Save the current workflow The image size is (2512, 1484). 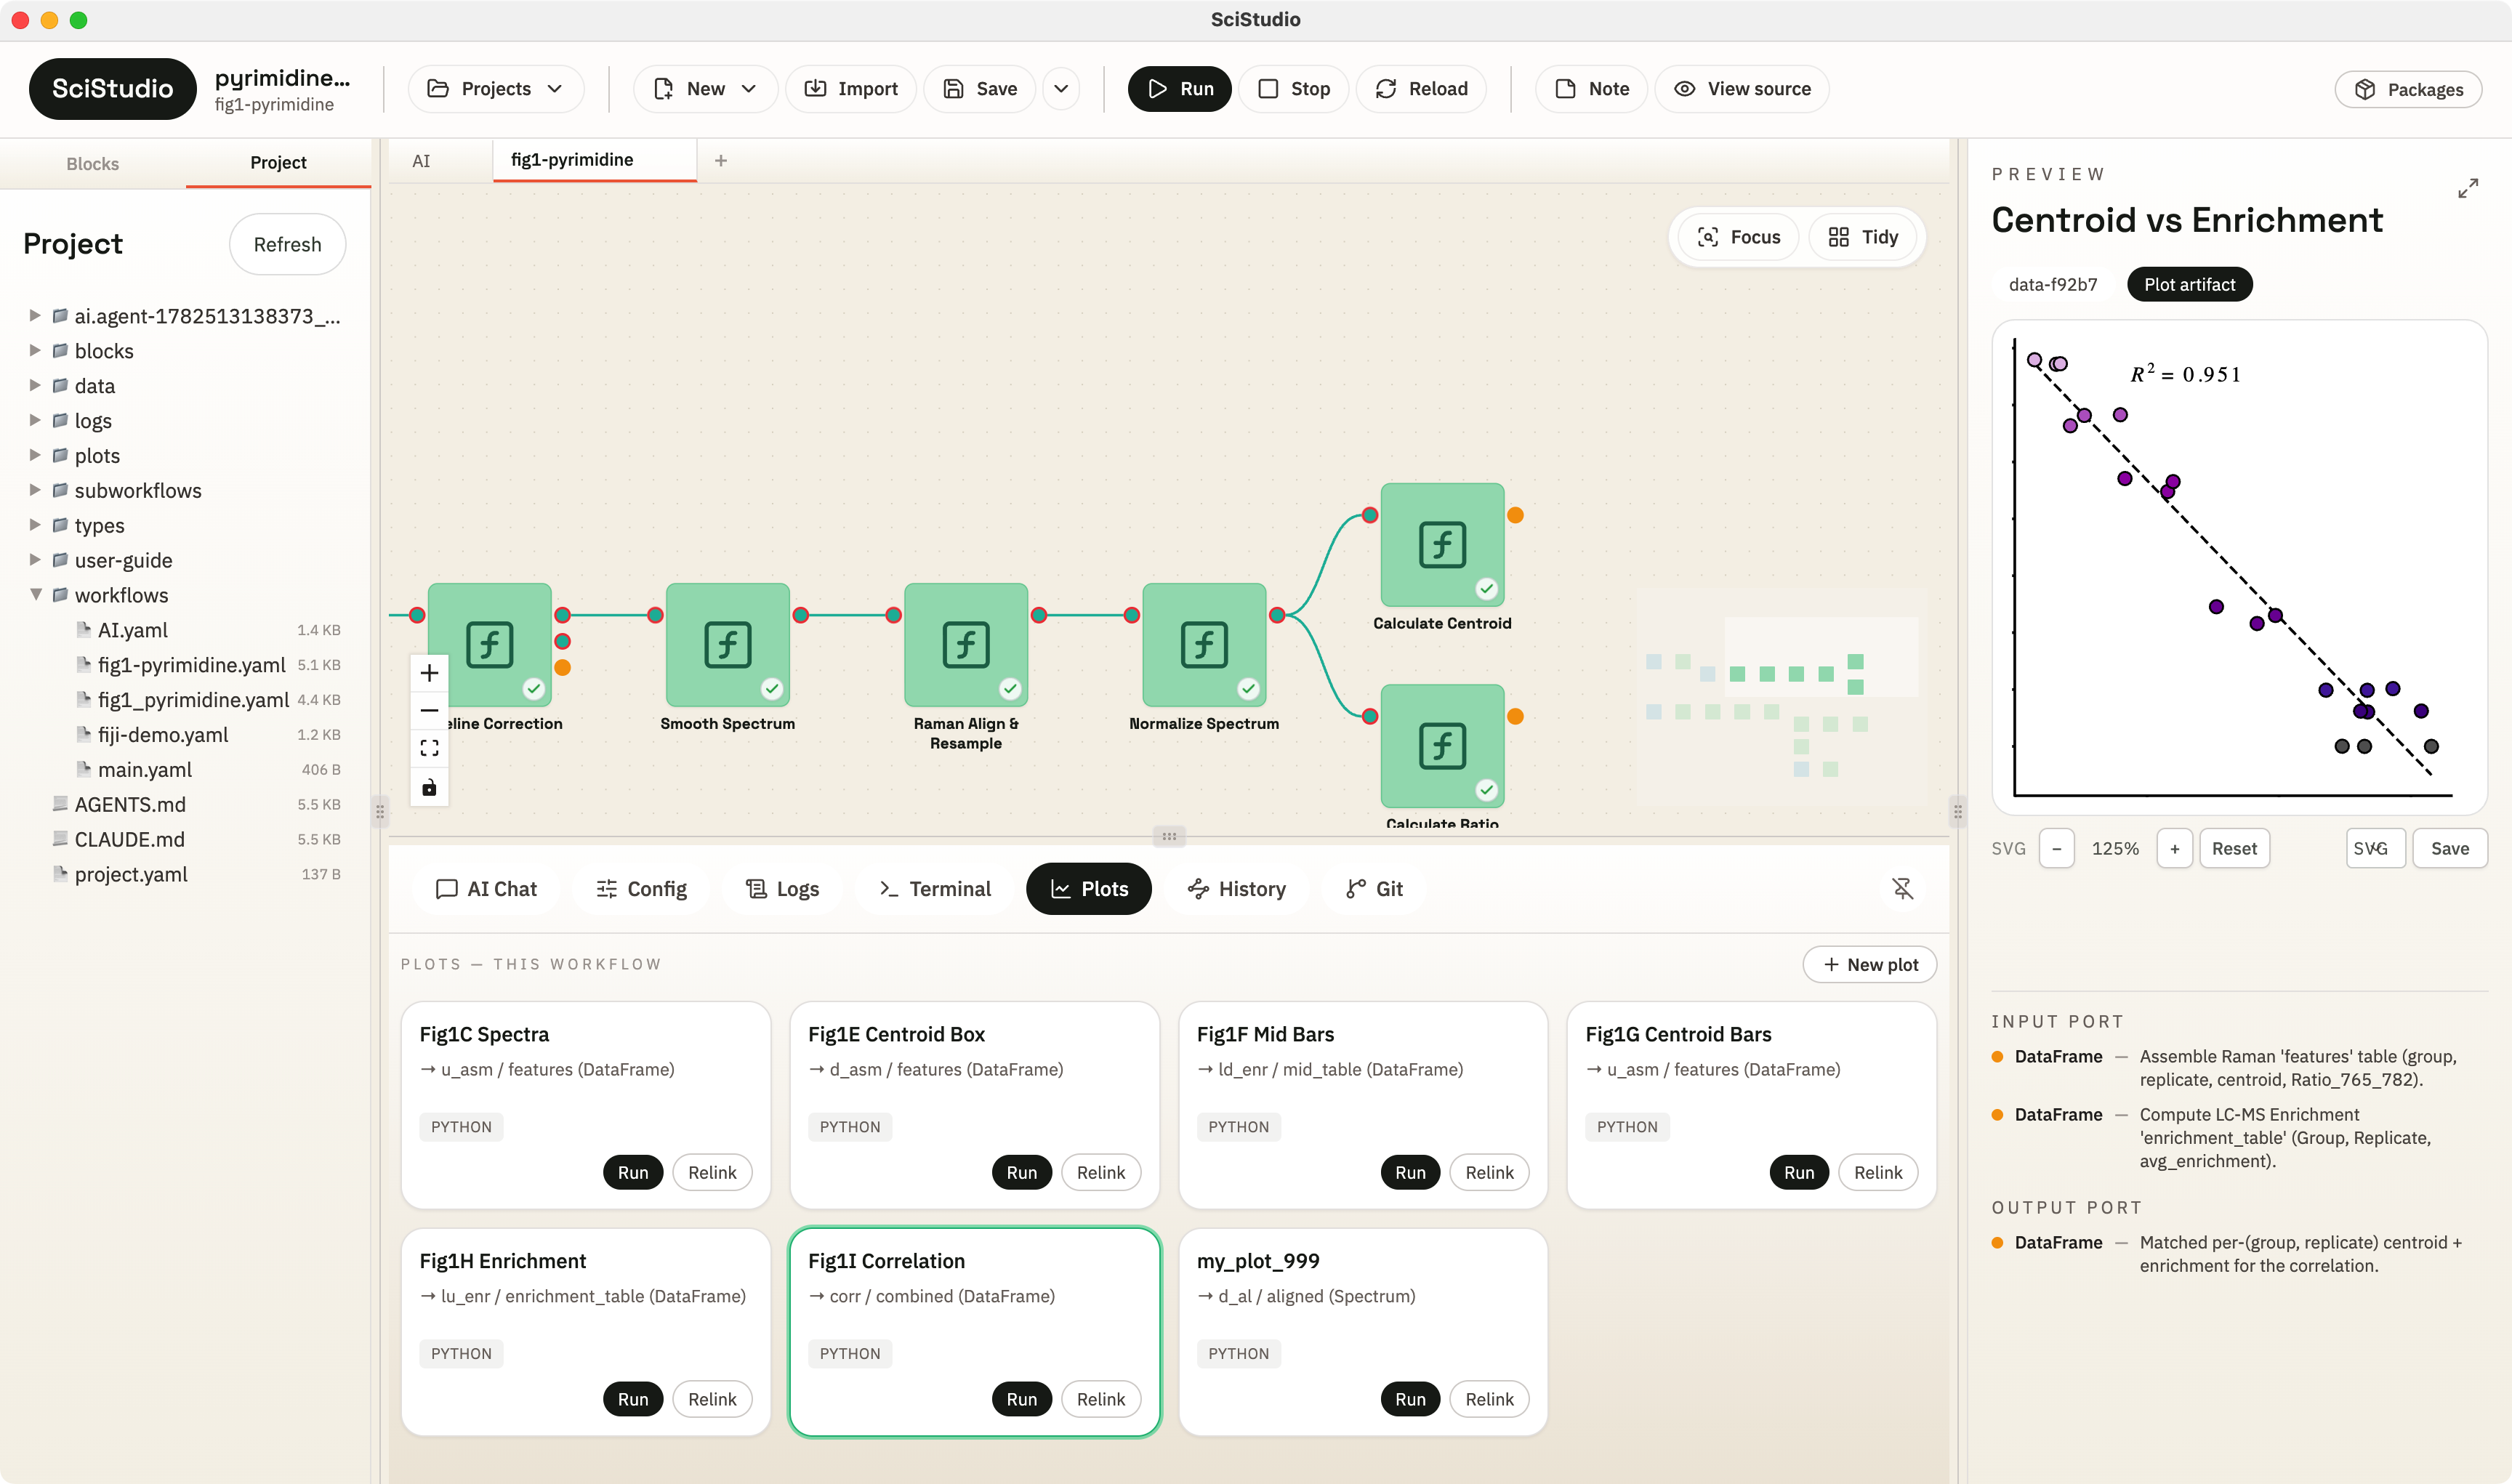tap(980, 89)
